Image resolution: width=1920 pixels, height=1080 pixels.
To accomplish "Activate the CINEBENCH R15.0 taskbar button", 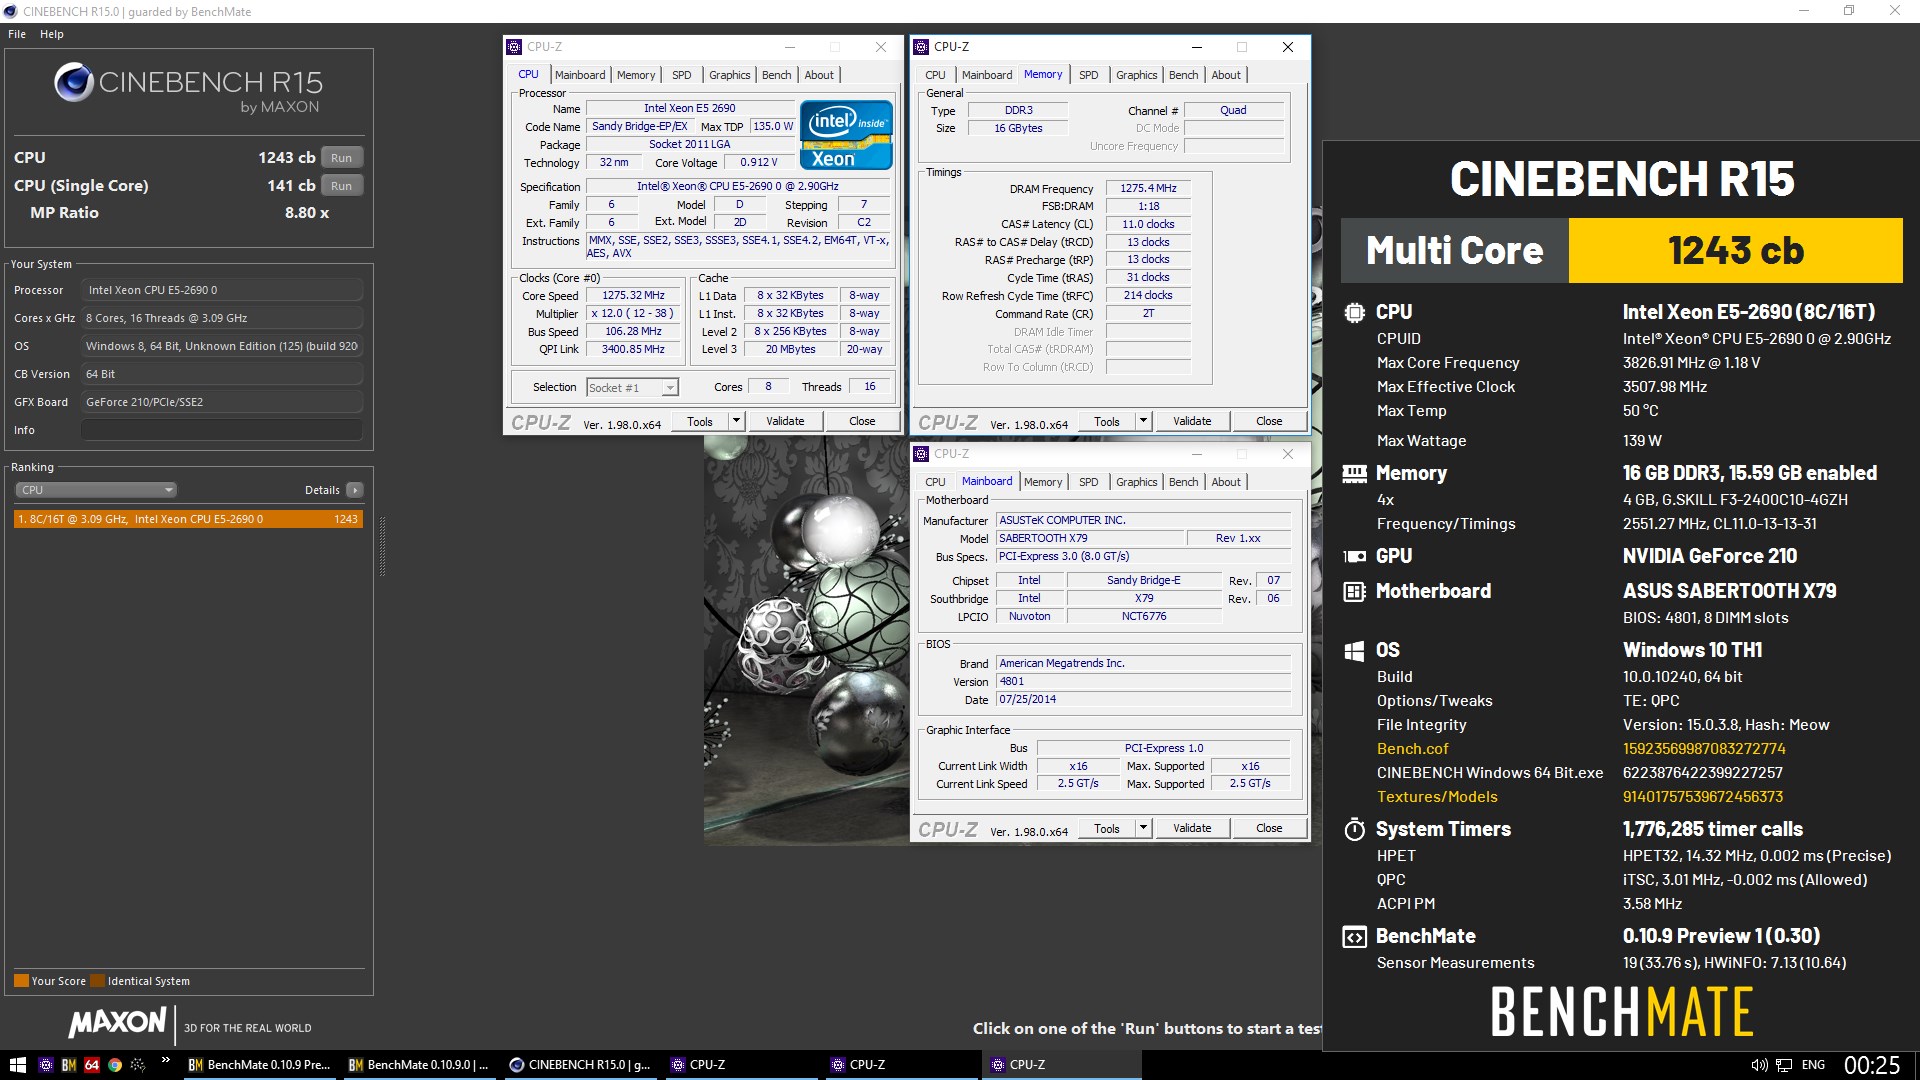I will 579,1065.
